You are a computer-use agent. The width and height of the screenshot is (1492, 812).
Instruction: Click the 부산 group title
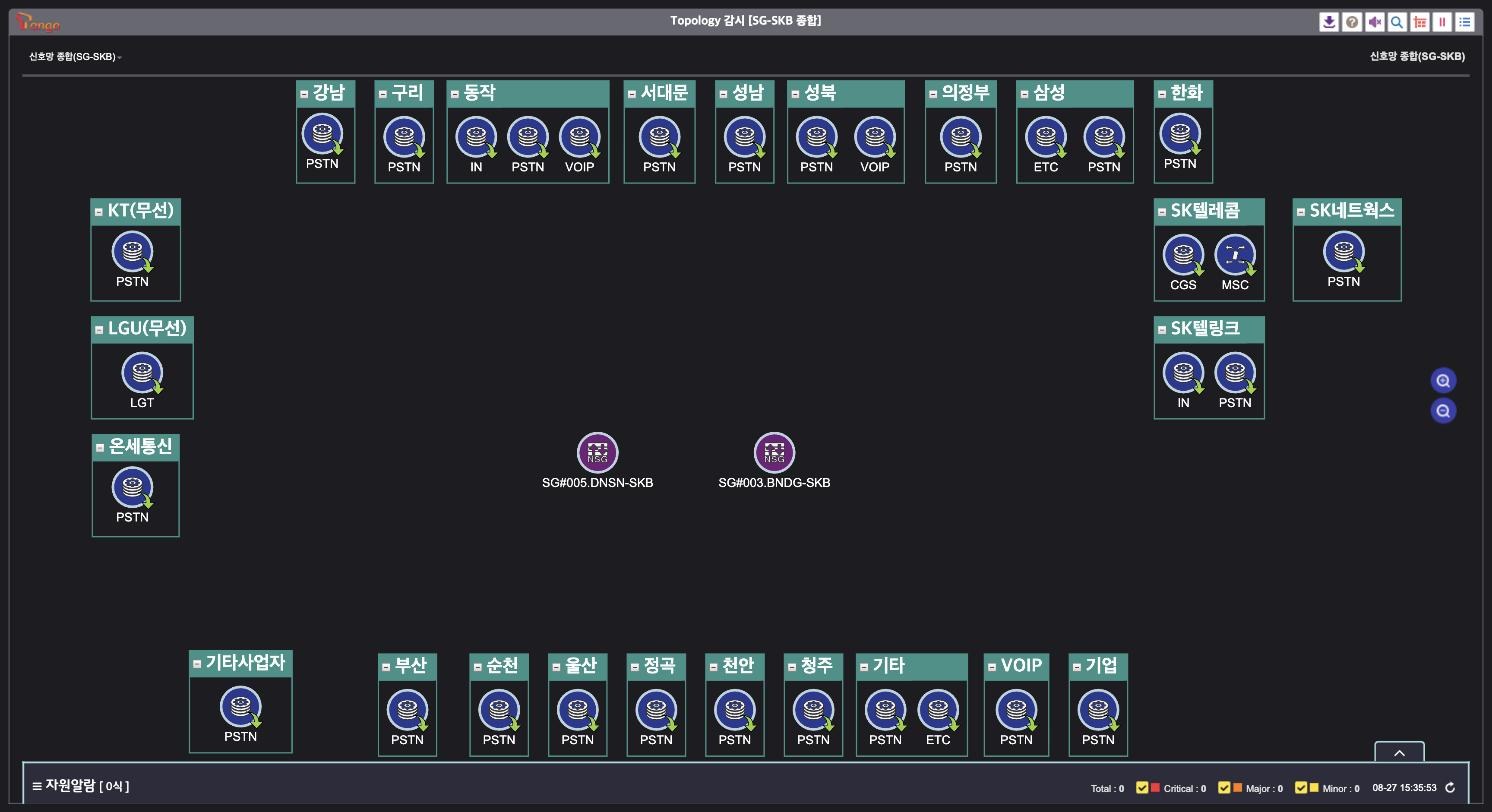pos(411,666)
